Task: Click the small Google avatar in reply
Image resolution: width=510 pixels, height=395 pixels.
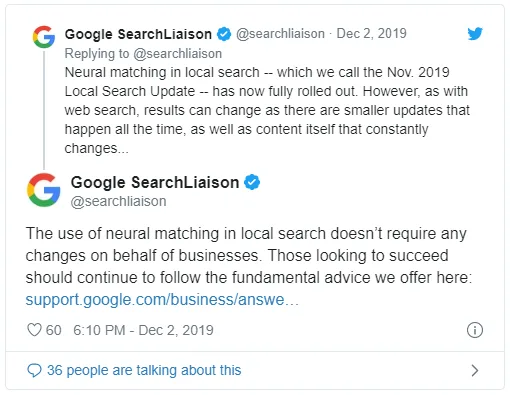Action: [44, 37]
